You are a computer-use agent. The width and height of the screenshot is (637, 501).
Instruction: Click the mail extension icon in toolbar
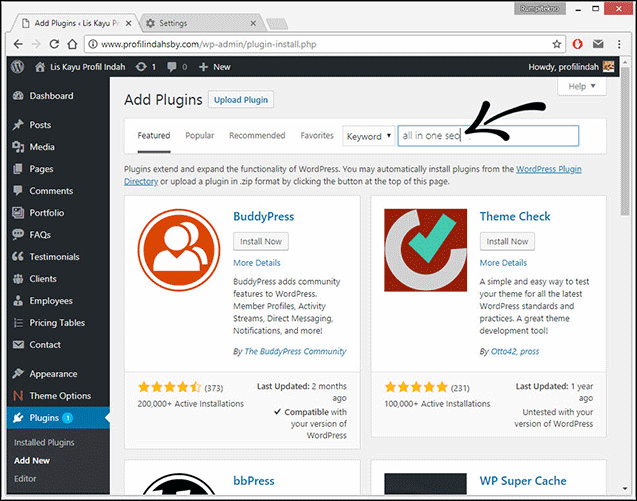(598, 44)
